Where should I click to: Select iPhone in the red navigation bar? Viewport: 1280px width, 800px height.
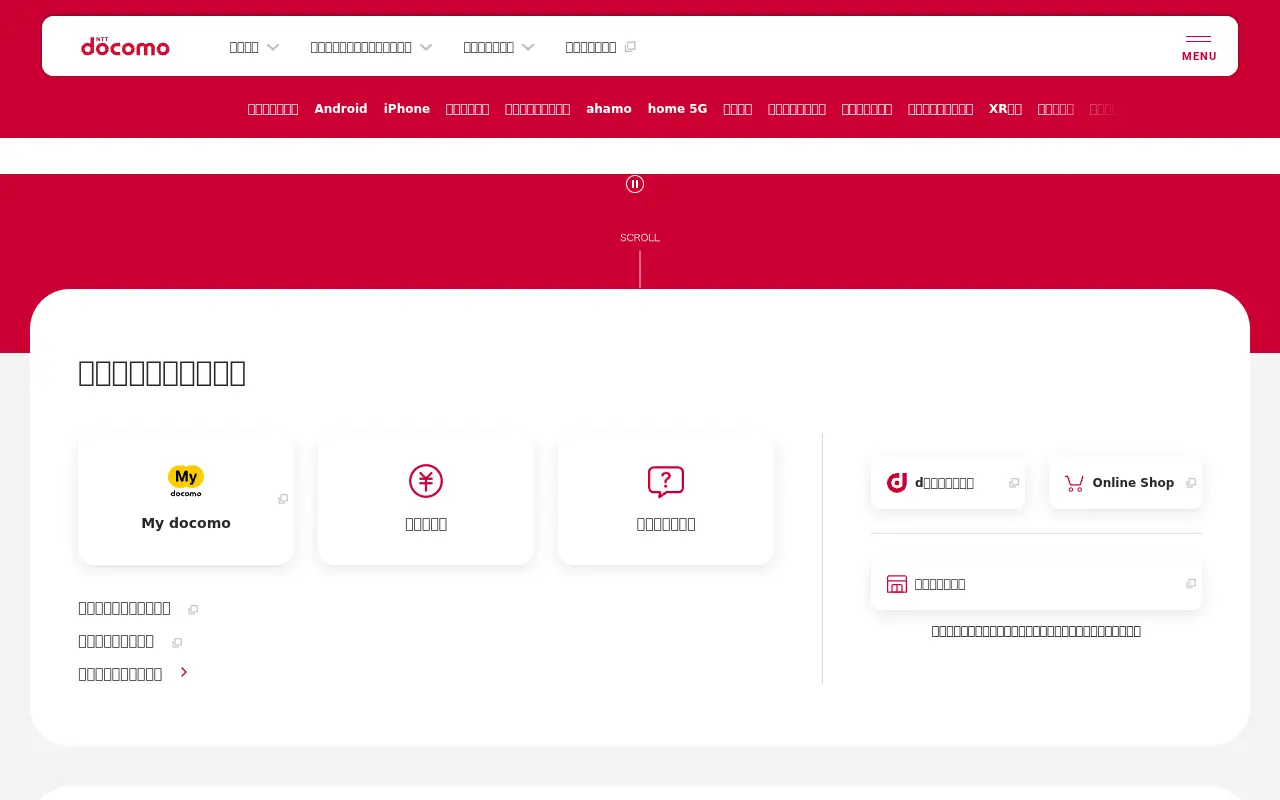(407, 109)
